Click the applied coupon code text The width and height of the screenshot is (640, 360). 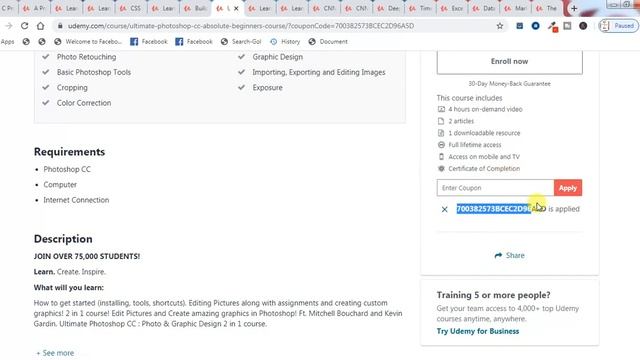coord(501,209)
